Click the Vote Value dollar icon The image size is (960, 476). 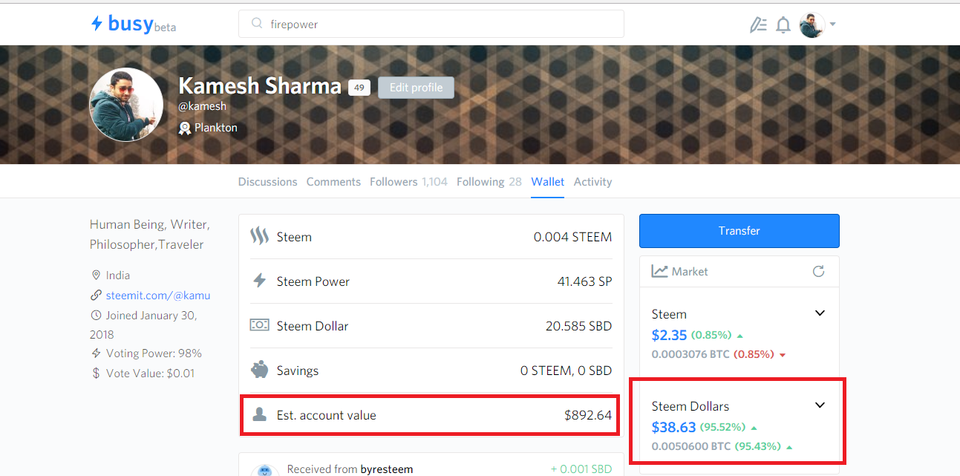click(x=96, y=373)
